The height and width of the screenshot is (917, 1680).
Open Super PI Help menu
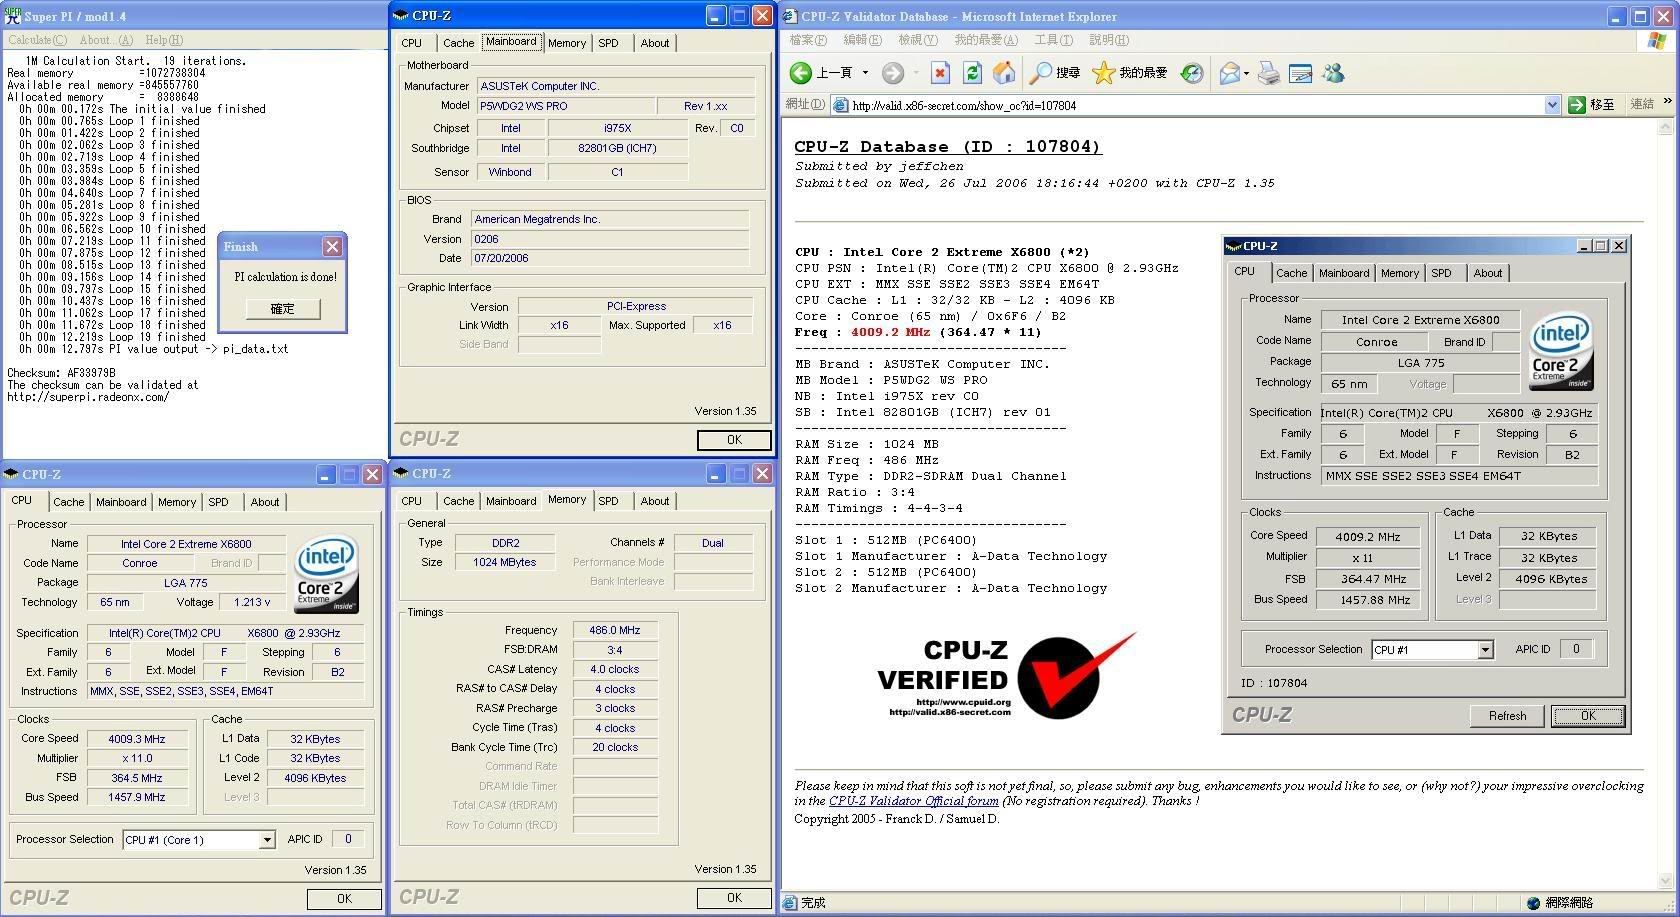point(164,40)
